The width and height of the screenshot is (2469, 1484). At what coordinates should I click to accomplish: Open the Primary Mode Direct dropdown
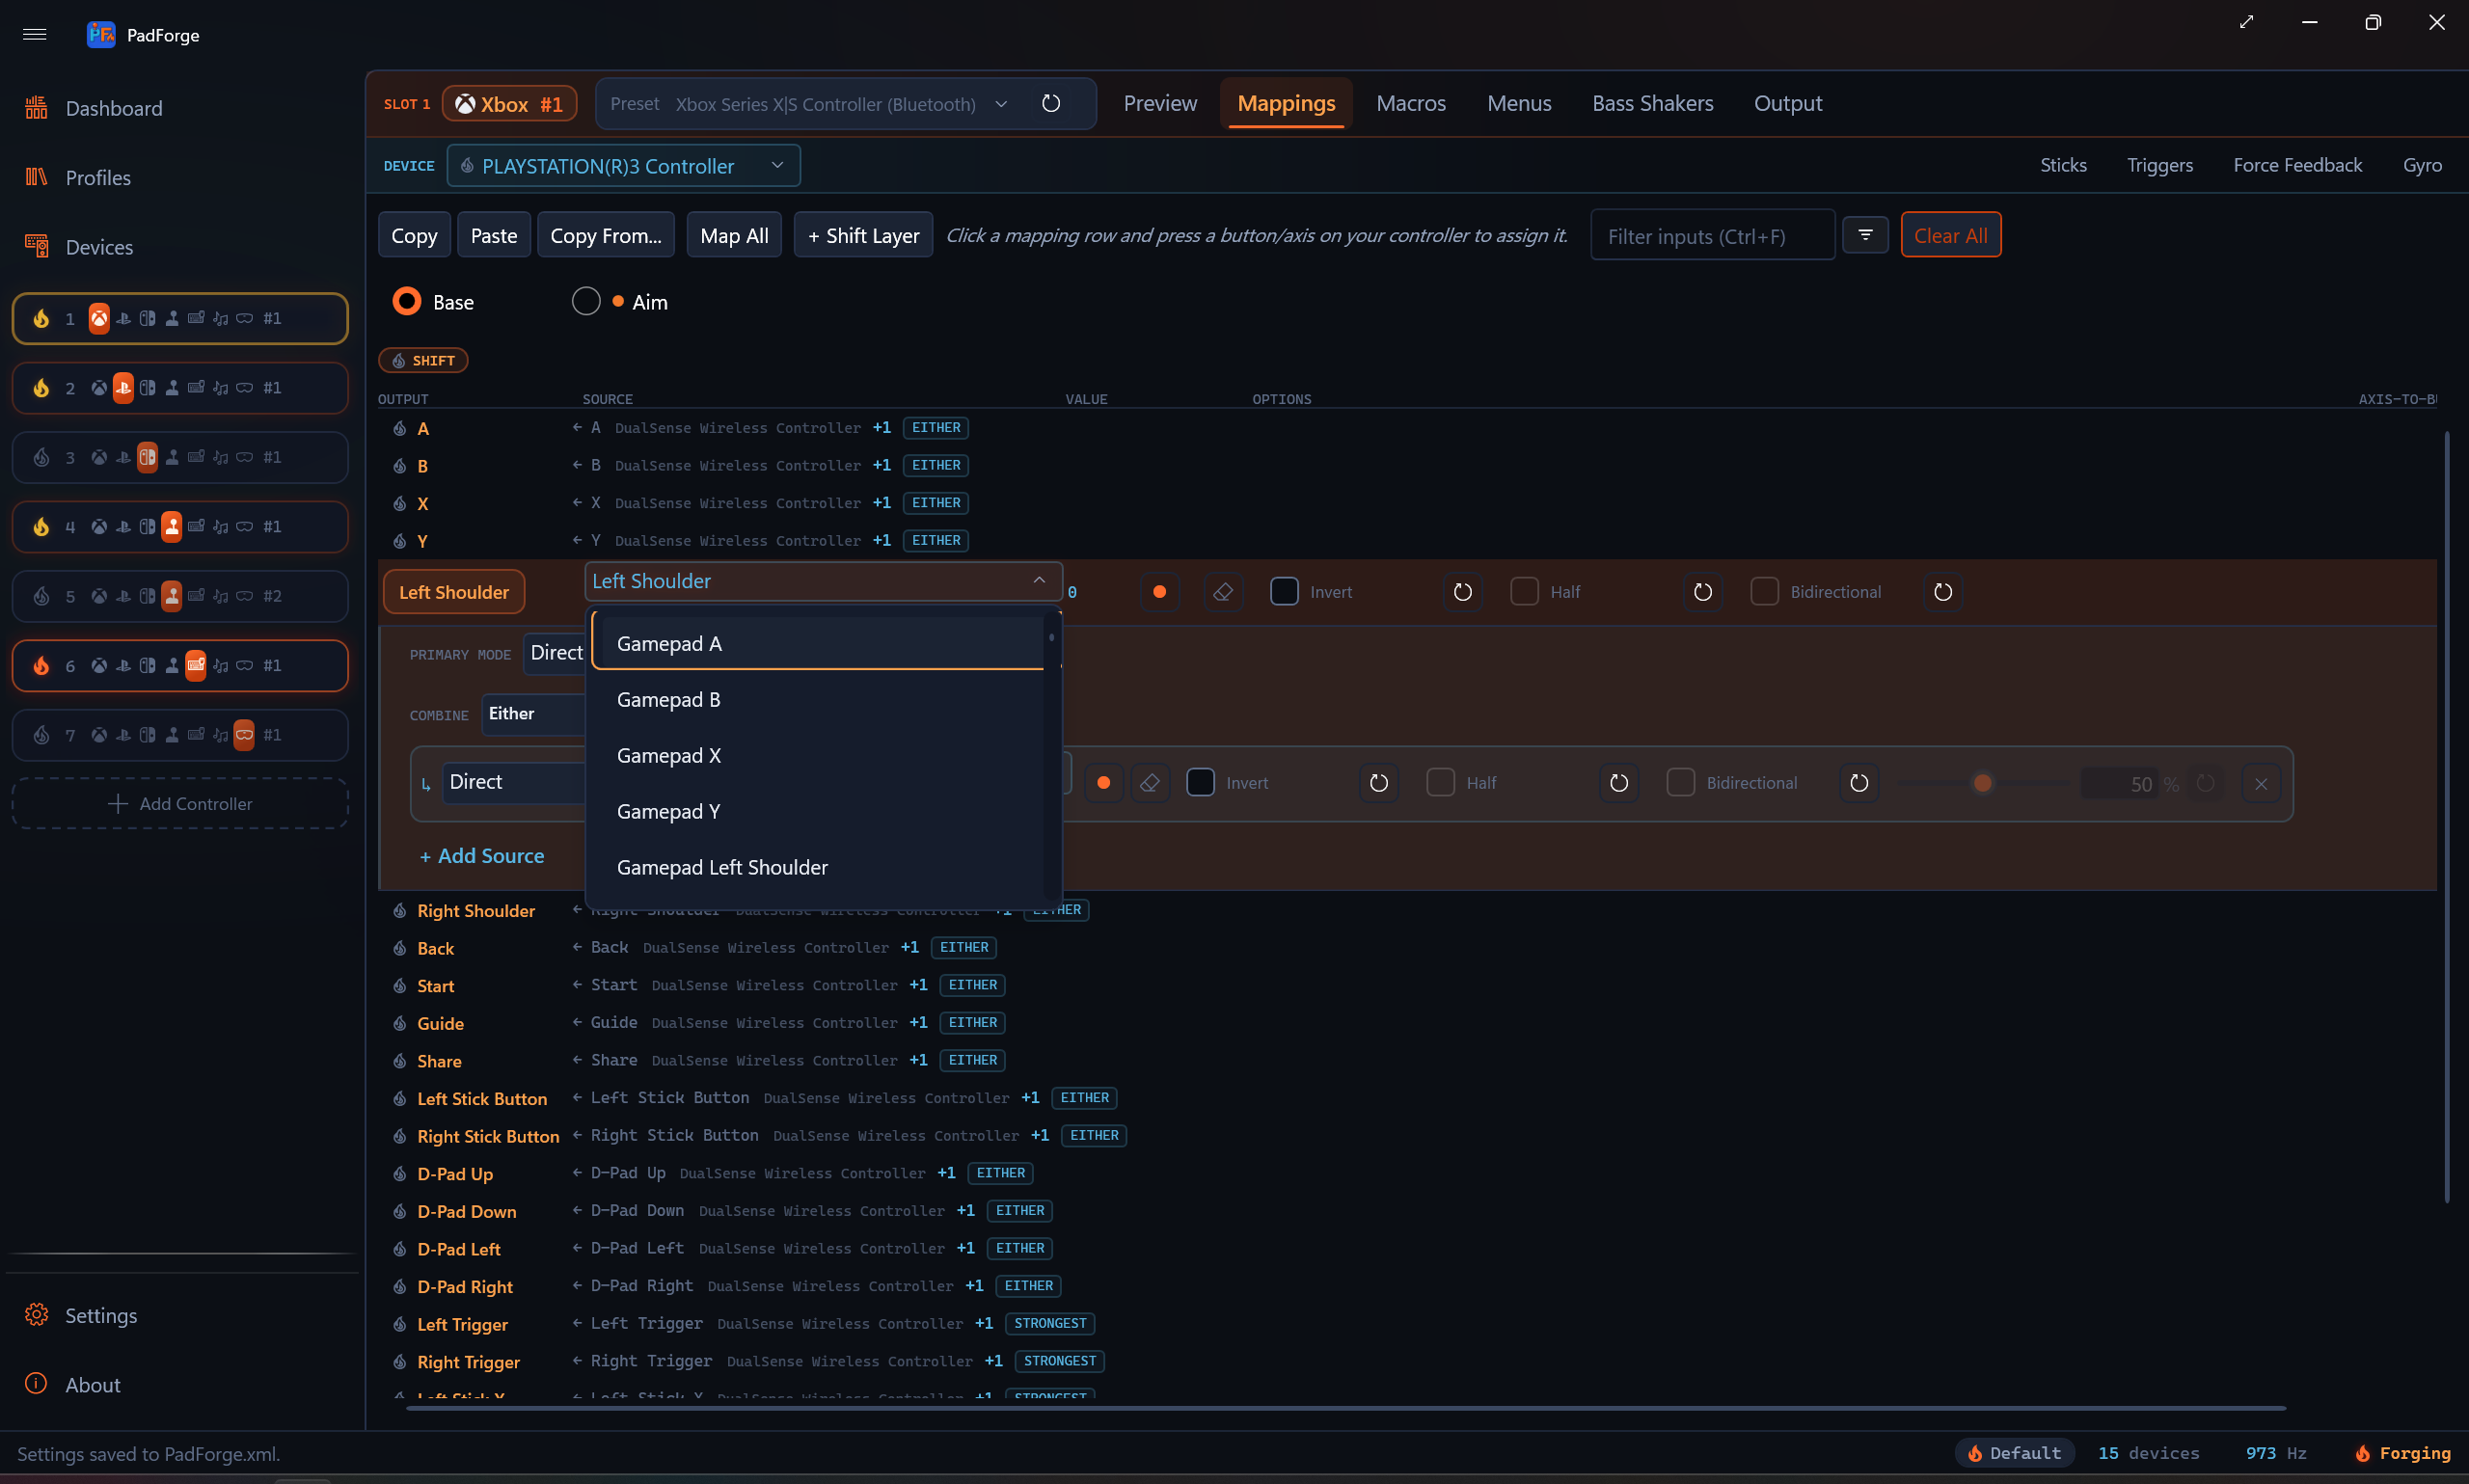click(x=555, y=653)
